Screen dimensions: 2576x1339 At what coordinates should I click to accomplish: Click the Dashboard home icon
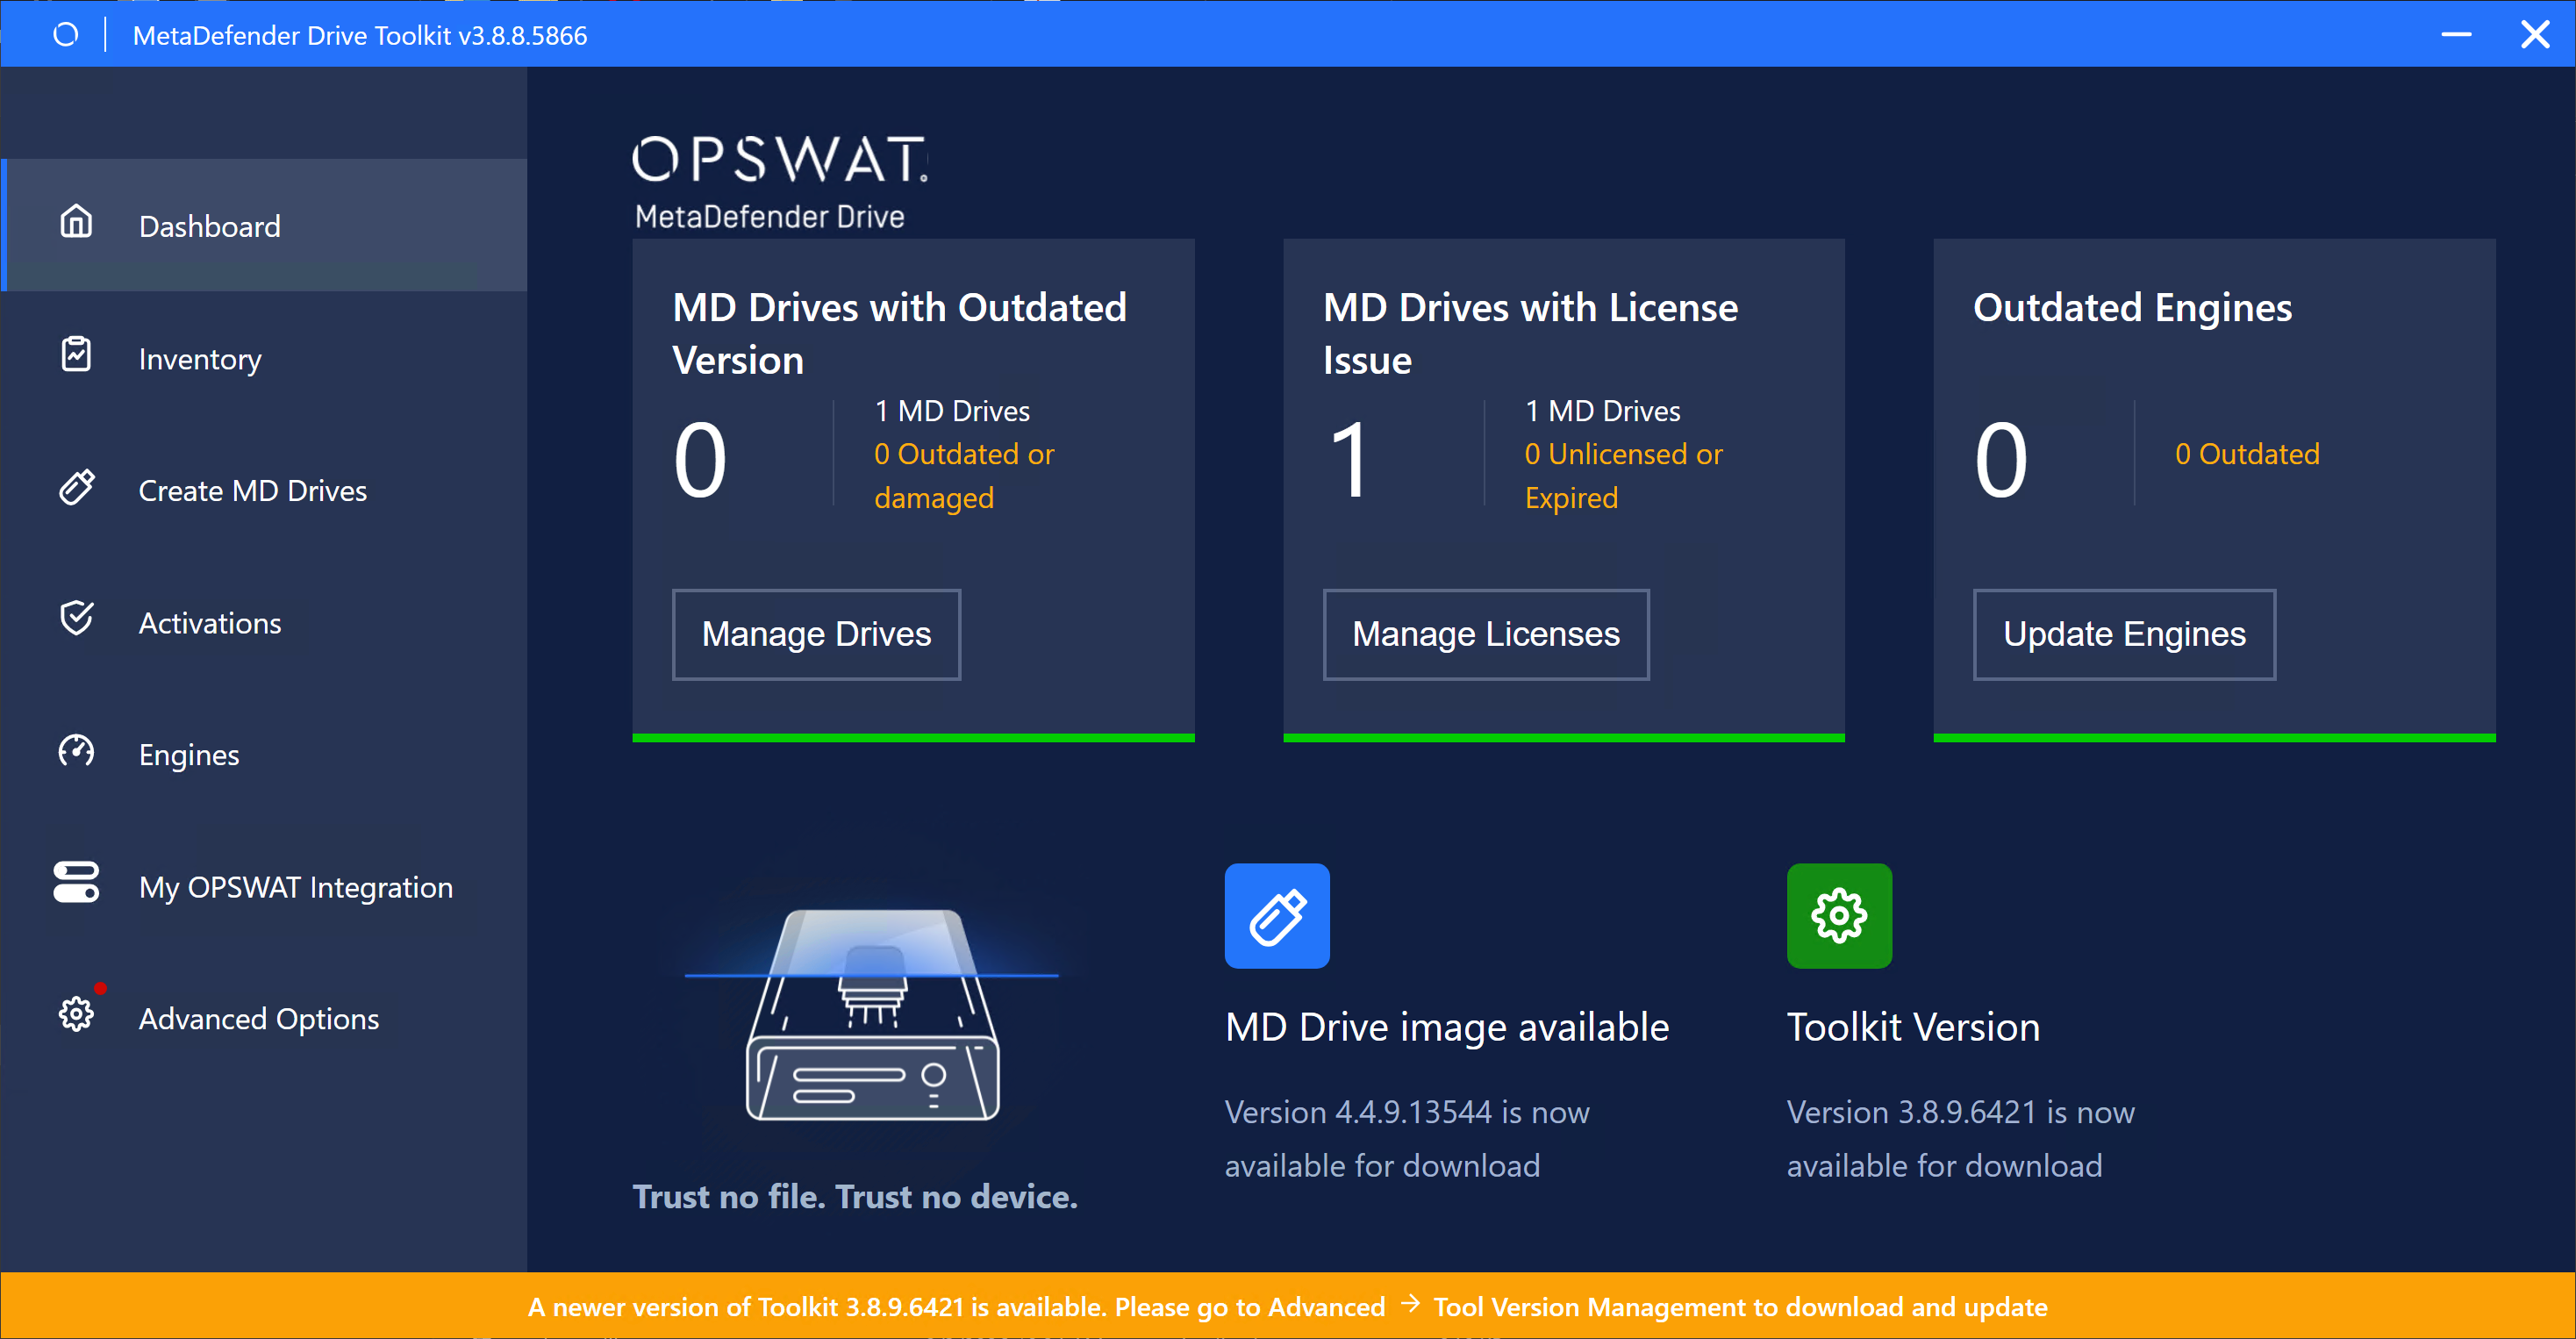tap(76, 222)
